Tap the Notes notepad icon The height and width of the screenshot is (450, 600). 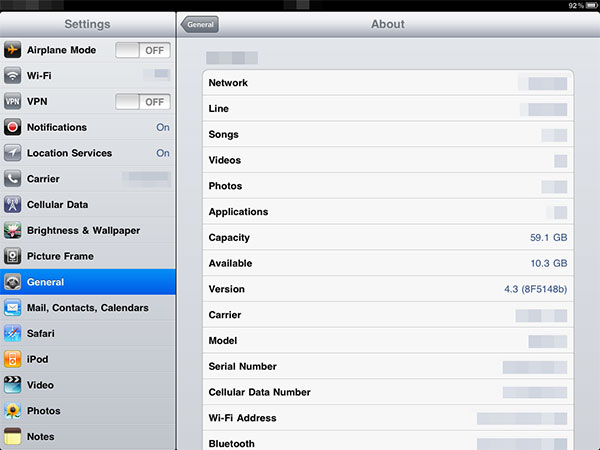[12, 437]
